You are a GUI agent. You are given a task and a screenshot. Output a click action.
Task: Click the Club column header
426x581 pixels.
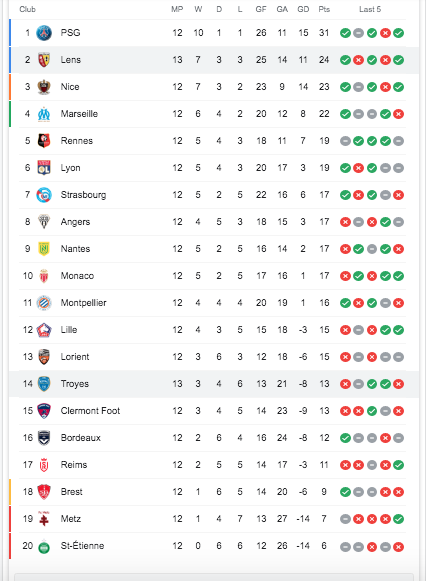tap(27, 9)
